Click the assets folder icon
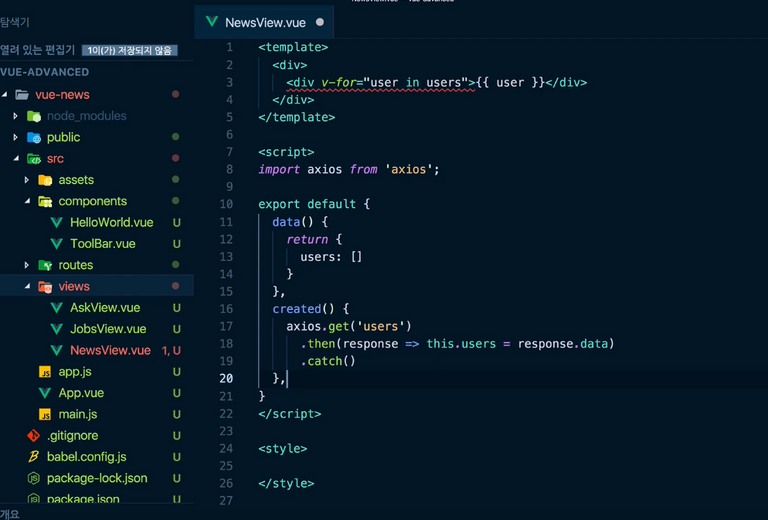 point(45,180)
